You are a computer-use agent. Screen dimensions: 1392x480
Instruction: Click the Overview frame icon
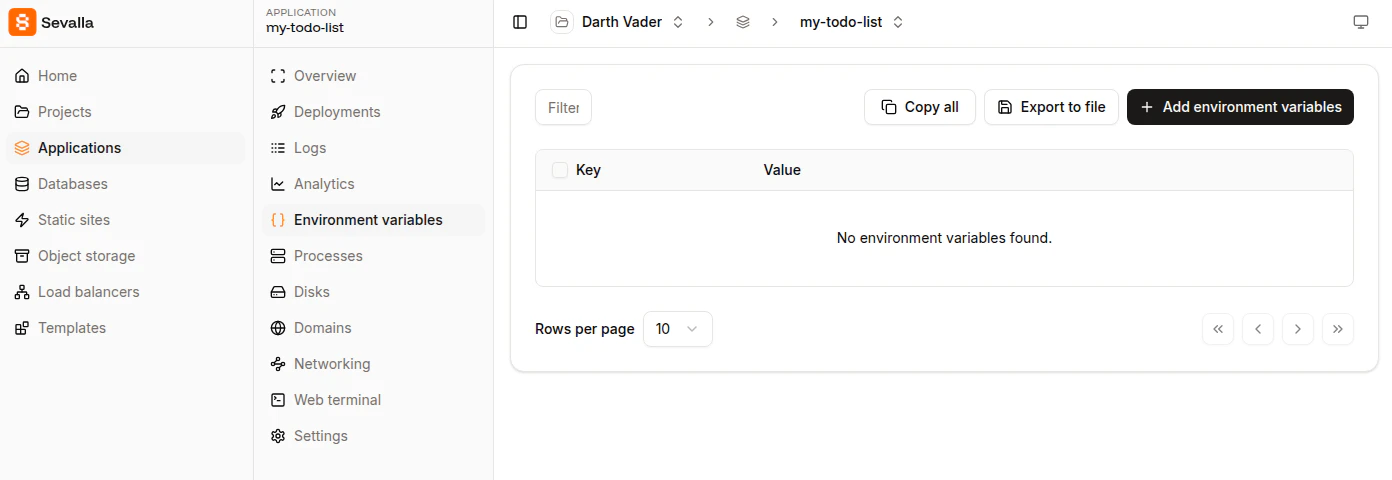pos(278,76)
